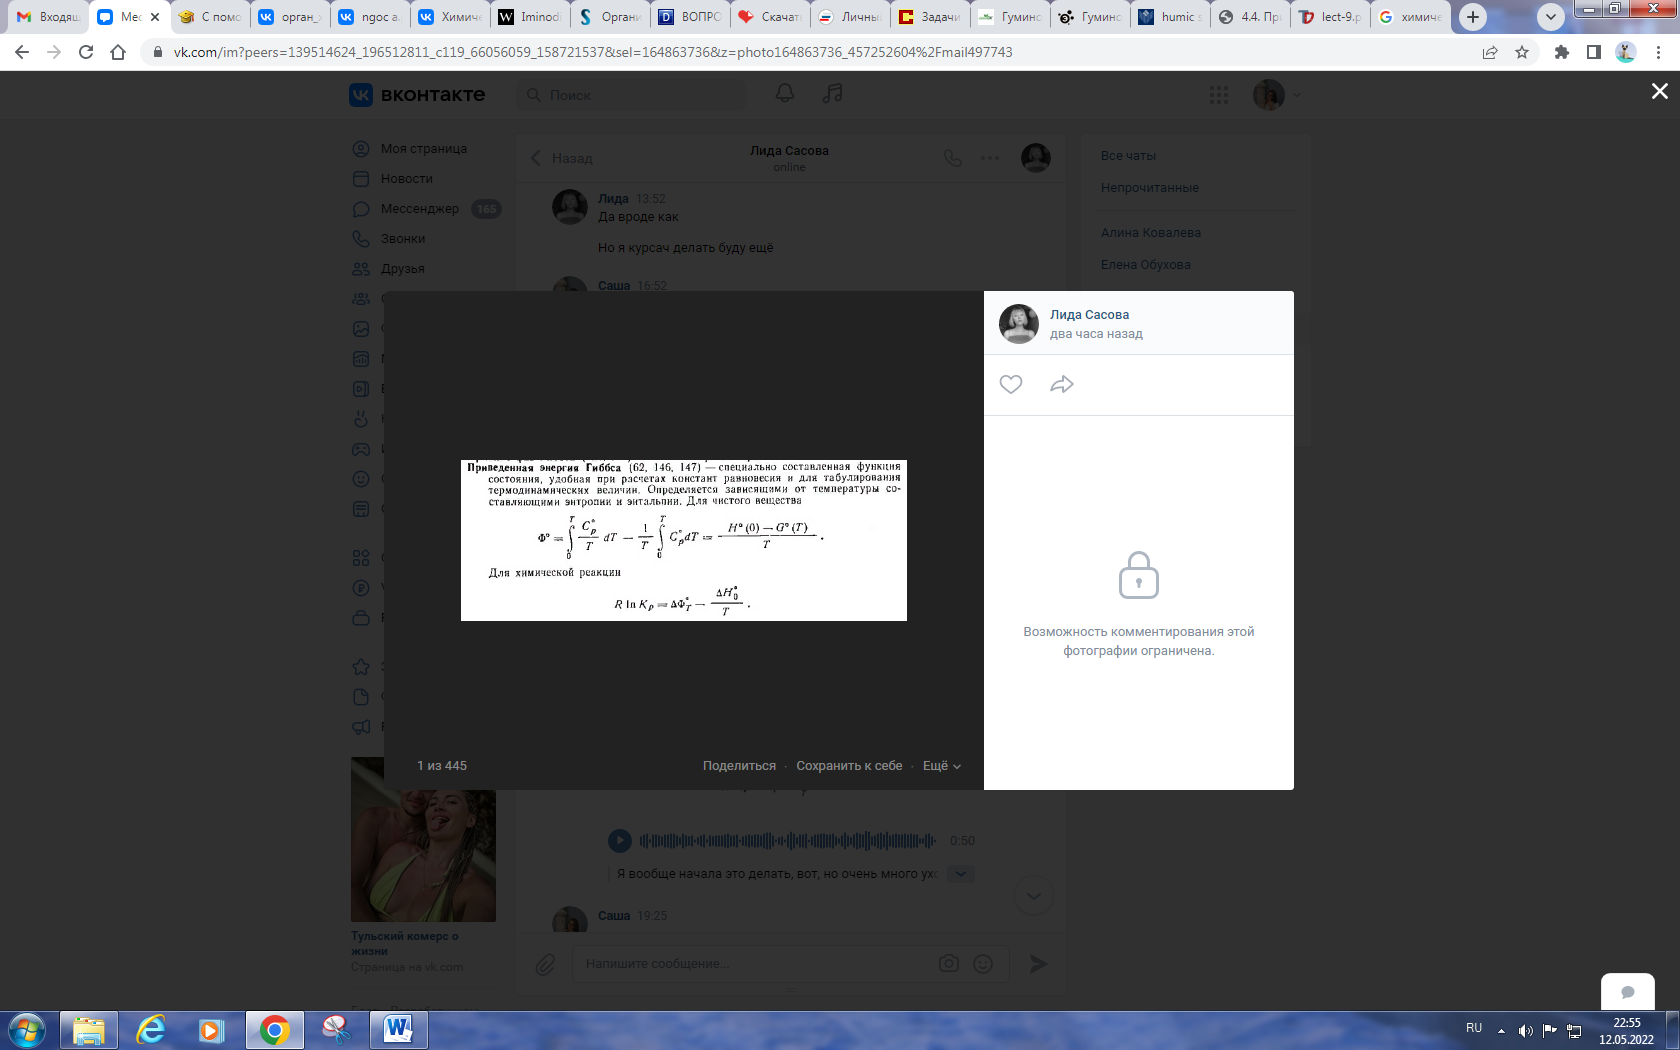Seek within the voice message waveform
Image resolution: width=1680 pixels, height=1050 pixels.
(788, 841)
